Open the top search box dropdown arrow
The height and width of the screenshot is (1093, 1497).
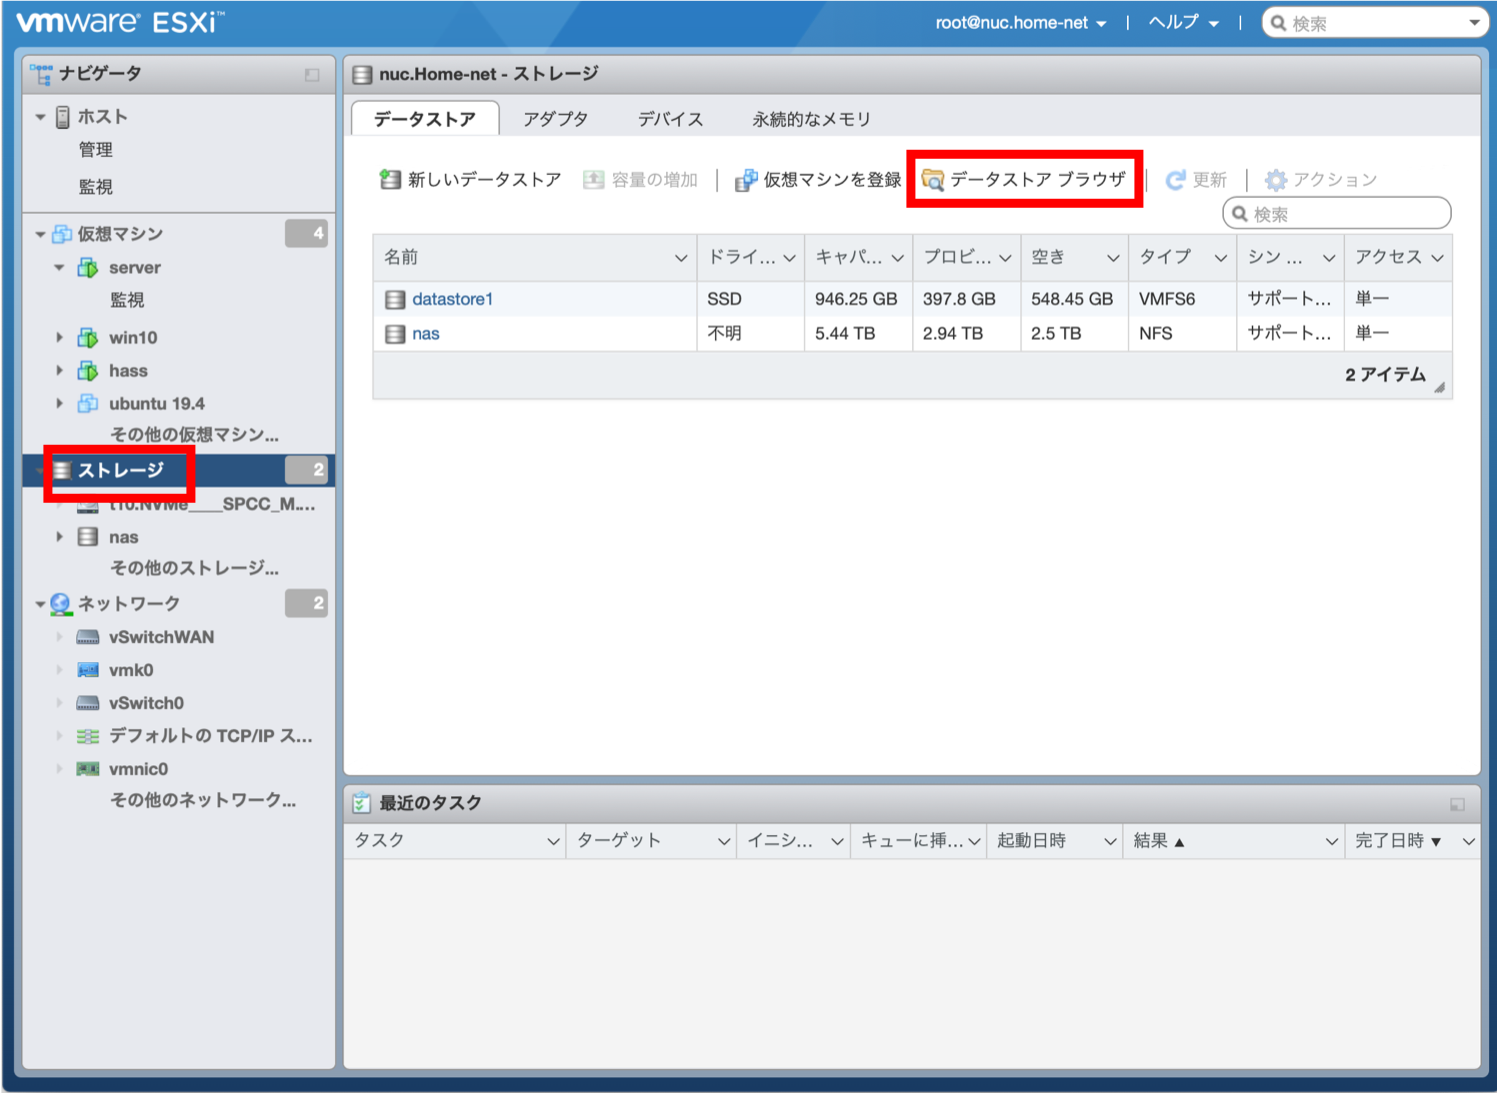point(1474,23)
